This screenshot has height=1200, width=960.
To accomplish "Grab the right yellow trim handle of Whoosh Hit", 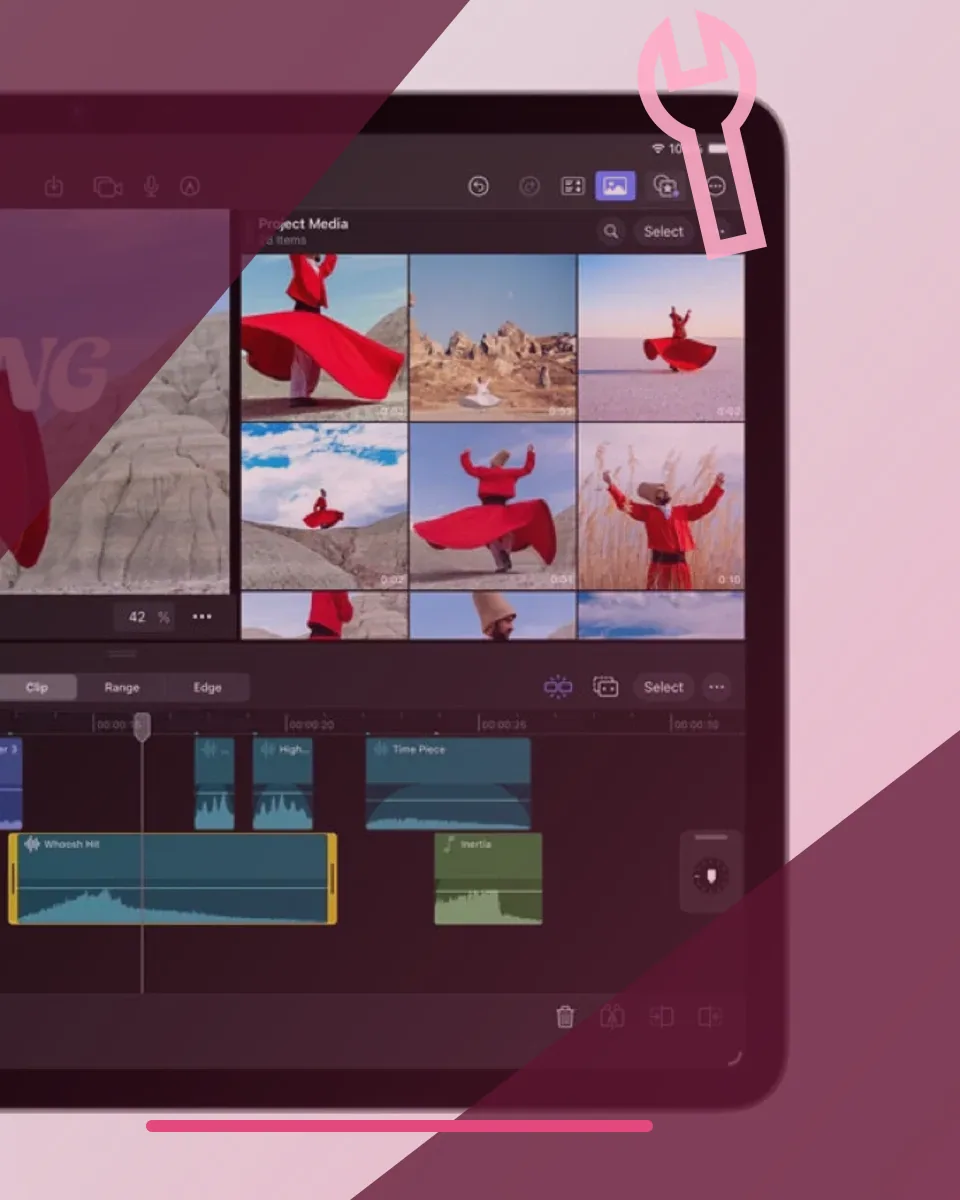I will coord(332,879).
